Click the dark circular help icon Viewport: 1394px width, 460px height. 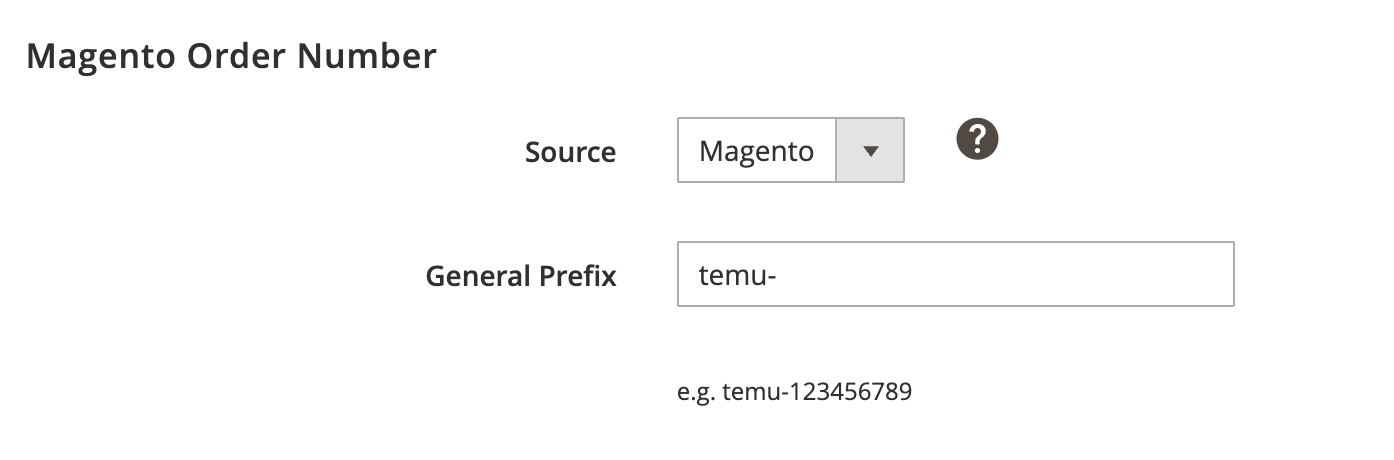point(977,139)
